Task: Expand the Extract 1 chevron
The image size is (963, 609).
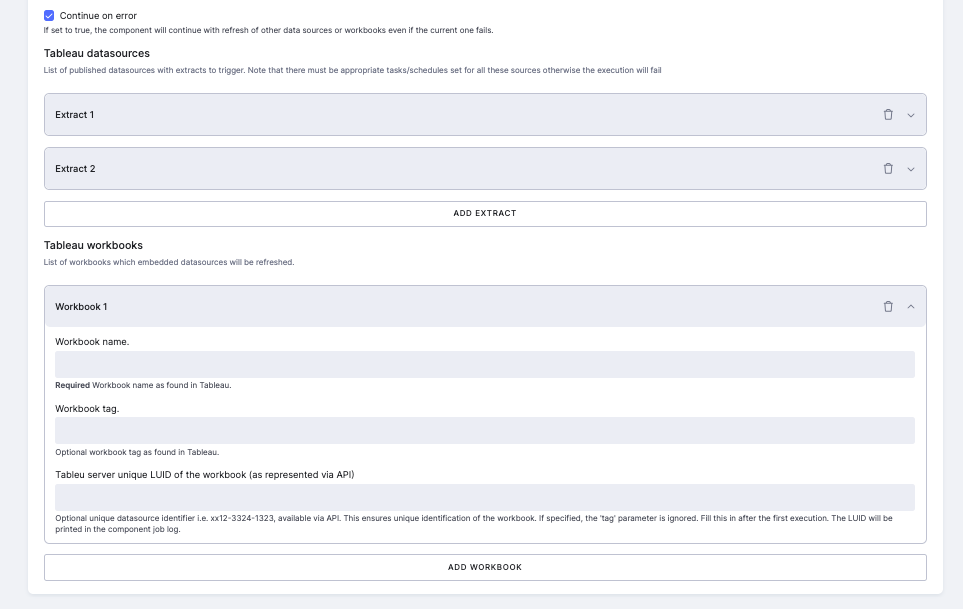Action: (x=911, y=115)
